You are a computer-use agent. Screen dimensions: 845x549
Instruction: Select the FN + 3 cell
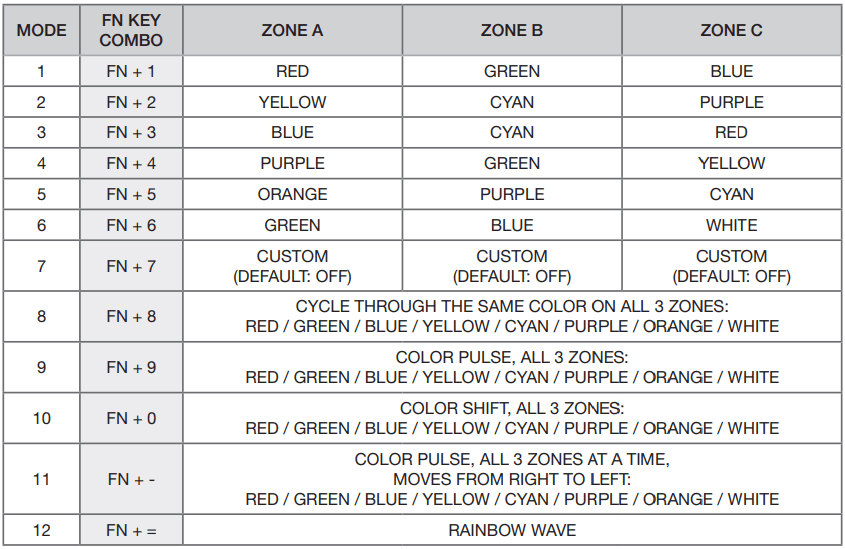(131, 132)
